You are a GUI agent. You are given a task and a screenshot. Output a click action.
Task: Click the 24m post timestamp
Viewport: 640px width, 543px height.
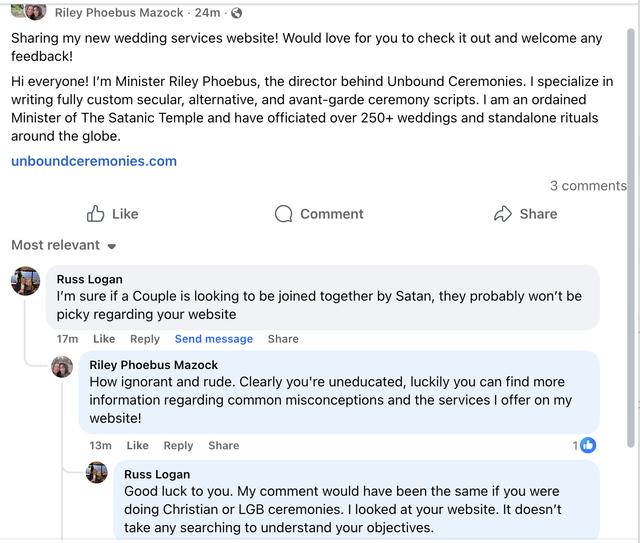coord(207,13)
